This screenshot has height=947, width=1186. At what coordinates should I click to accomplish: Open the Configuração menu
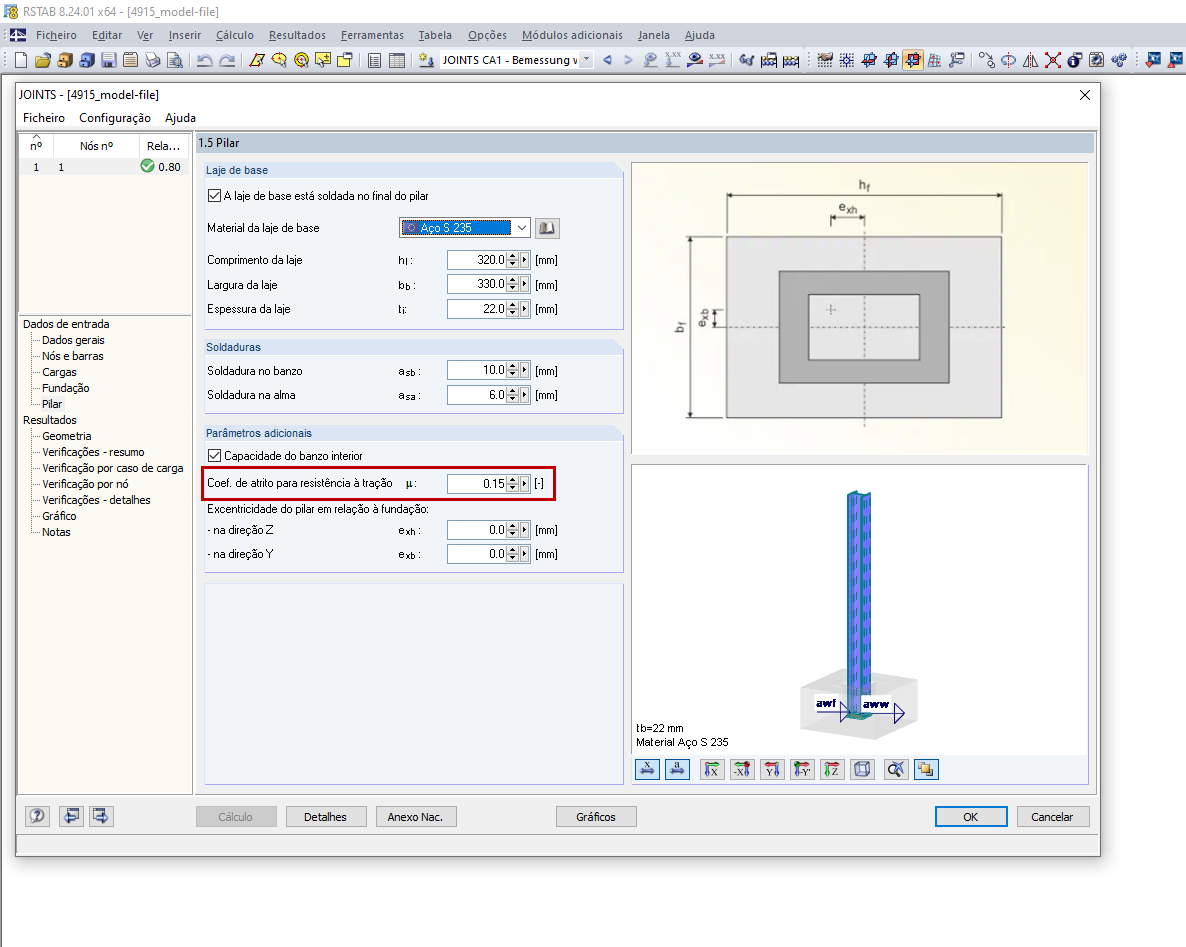pyautogui.click(x=115, y=118)
